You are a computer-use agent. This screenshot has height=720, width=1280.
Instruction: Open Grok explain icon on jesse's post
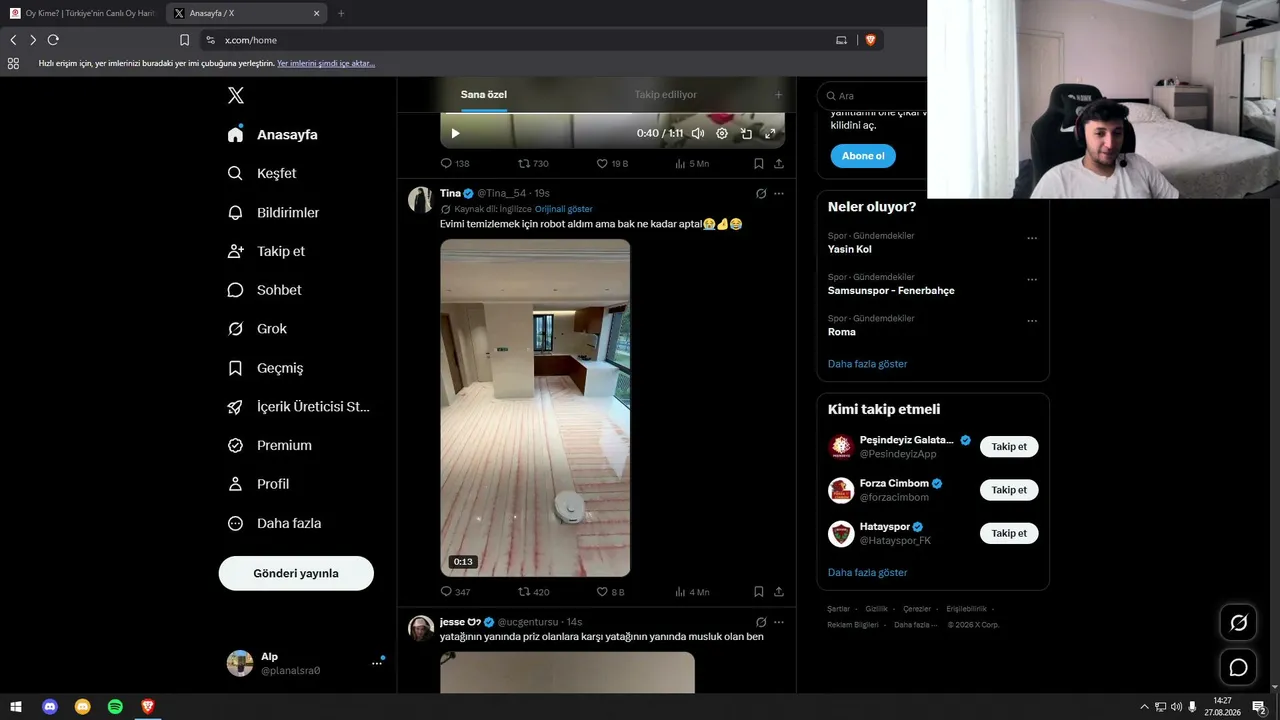coord(761,622)
